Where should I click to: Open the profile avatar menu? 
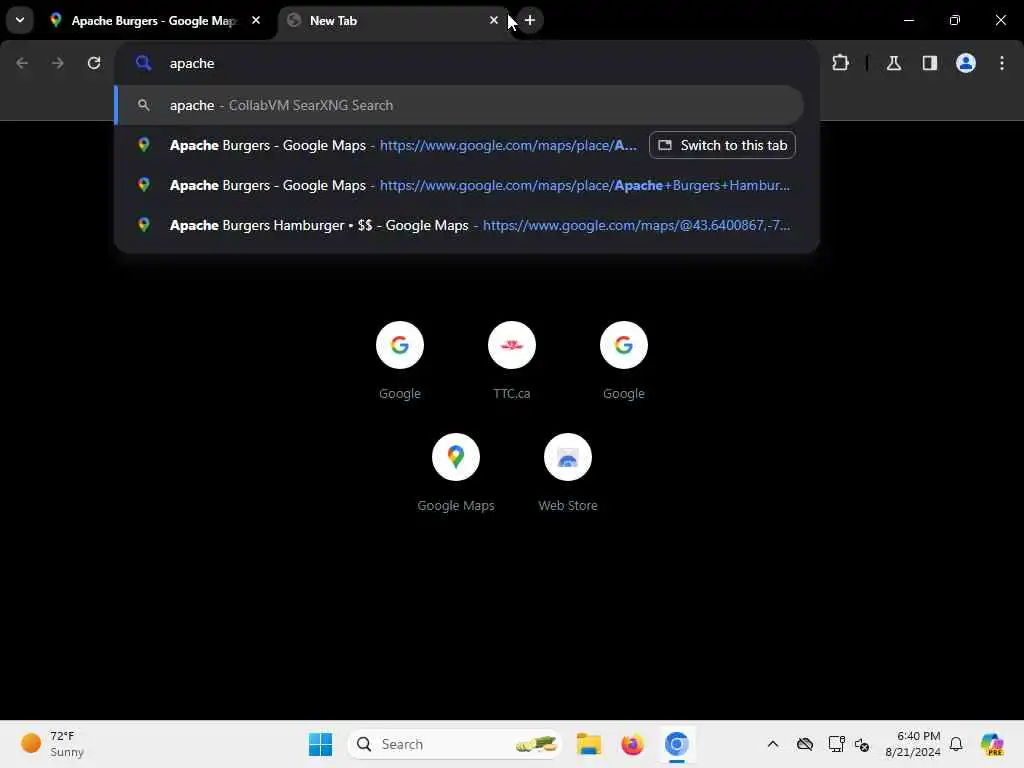tap(966, 63)
